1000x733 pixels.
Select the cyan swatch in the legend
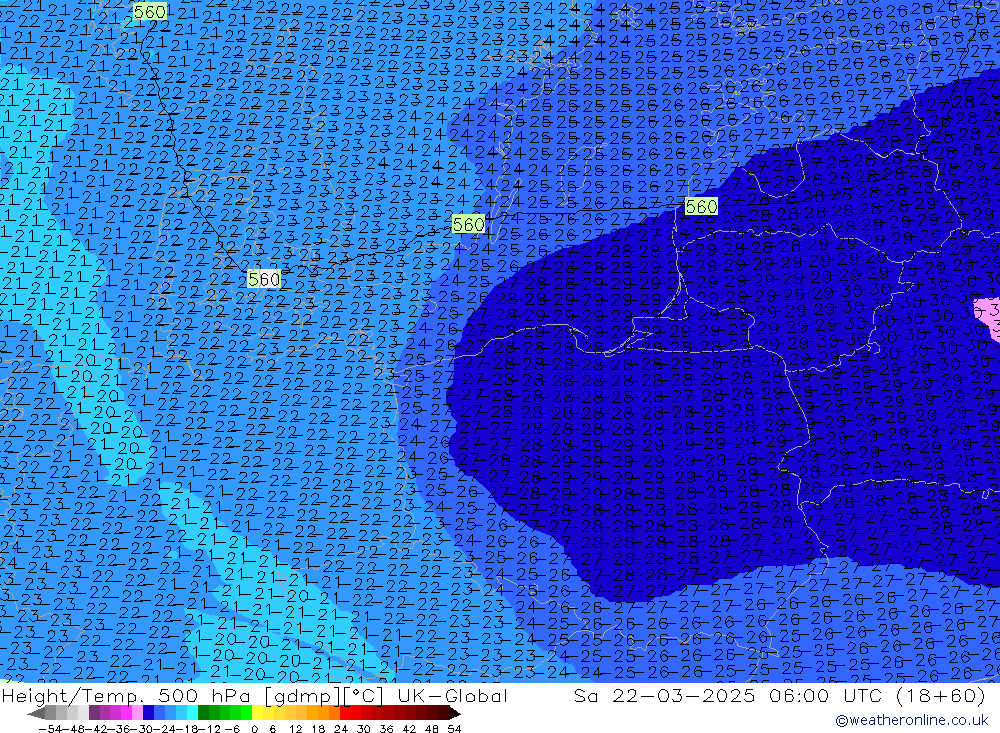pyautogui.click(x=192, y=713)
